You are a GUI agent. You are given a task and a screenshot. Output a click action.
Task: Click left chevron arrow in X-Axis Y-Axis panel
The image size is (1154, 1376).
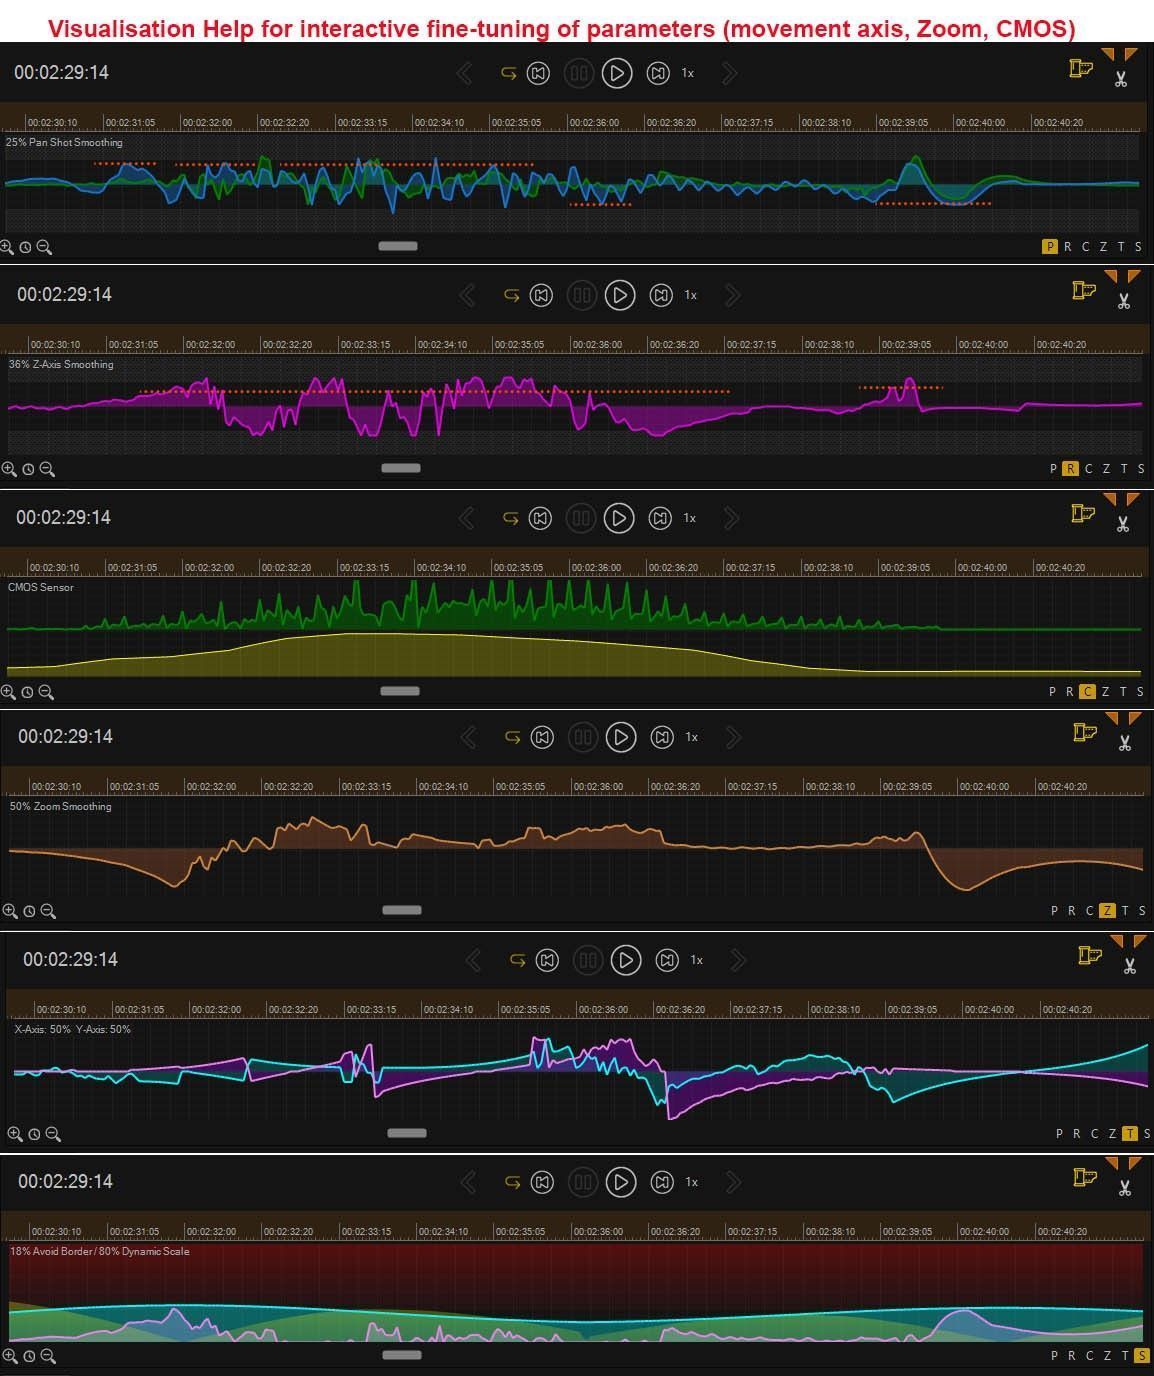[473, 960]
